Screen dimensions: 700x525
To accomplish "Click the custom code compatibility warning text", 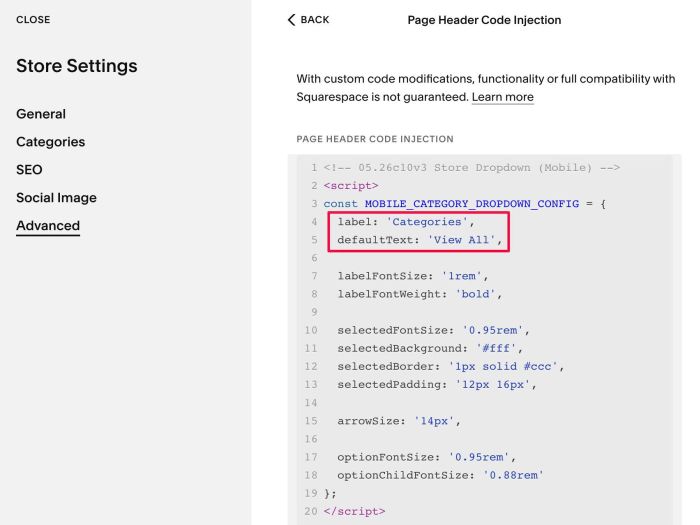I will coord(486,88).
